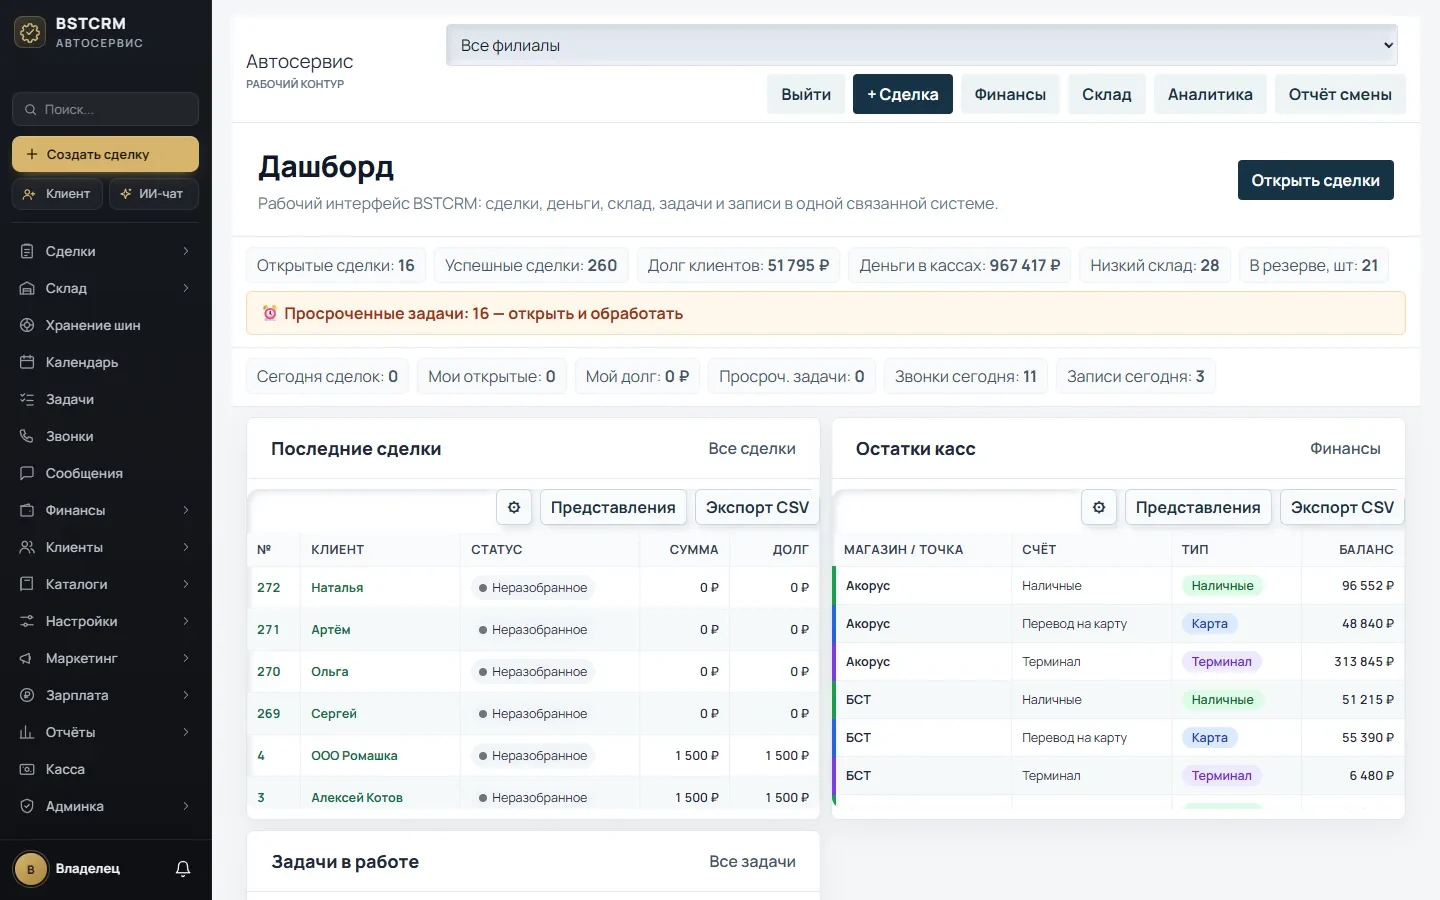Expand the Сделки sidebar section
The image size is (1440, 900).
tap(106, 251)
